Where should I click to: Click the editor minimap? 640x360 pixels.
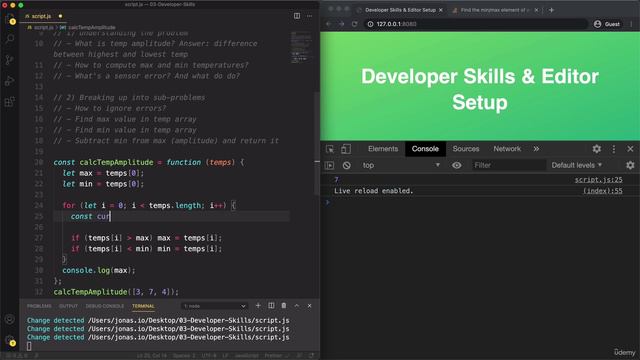click(301, 47)
